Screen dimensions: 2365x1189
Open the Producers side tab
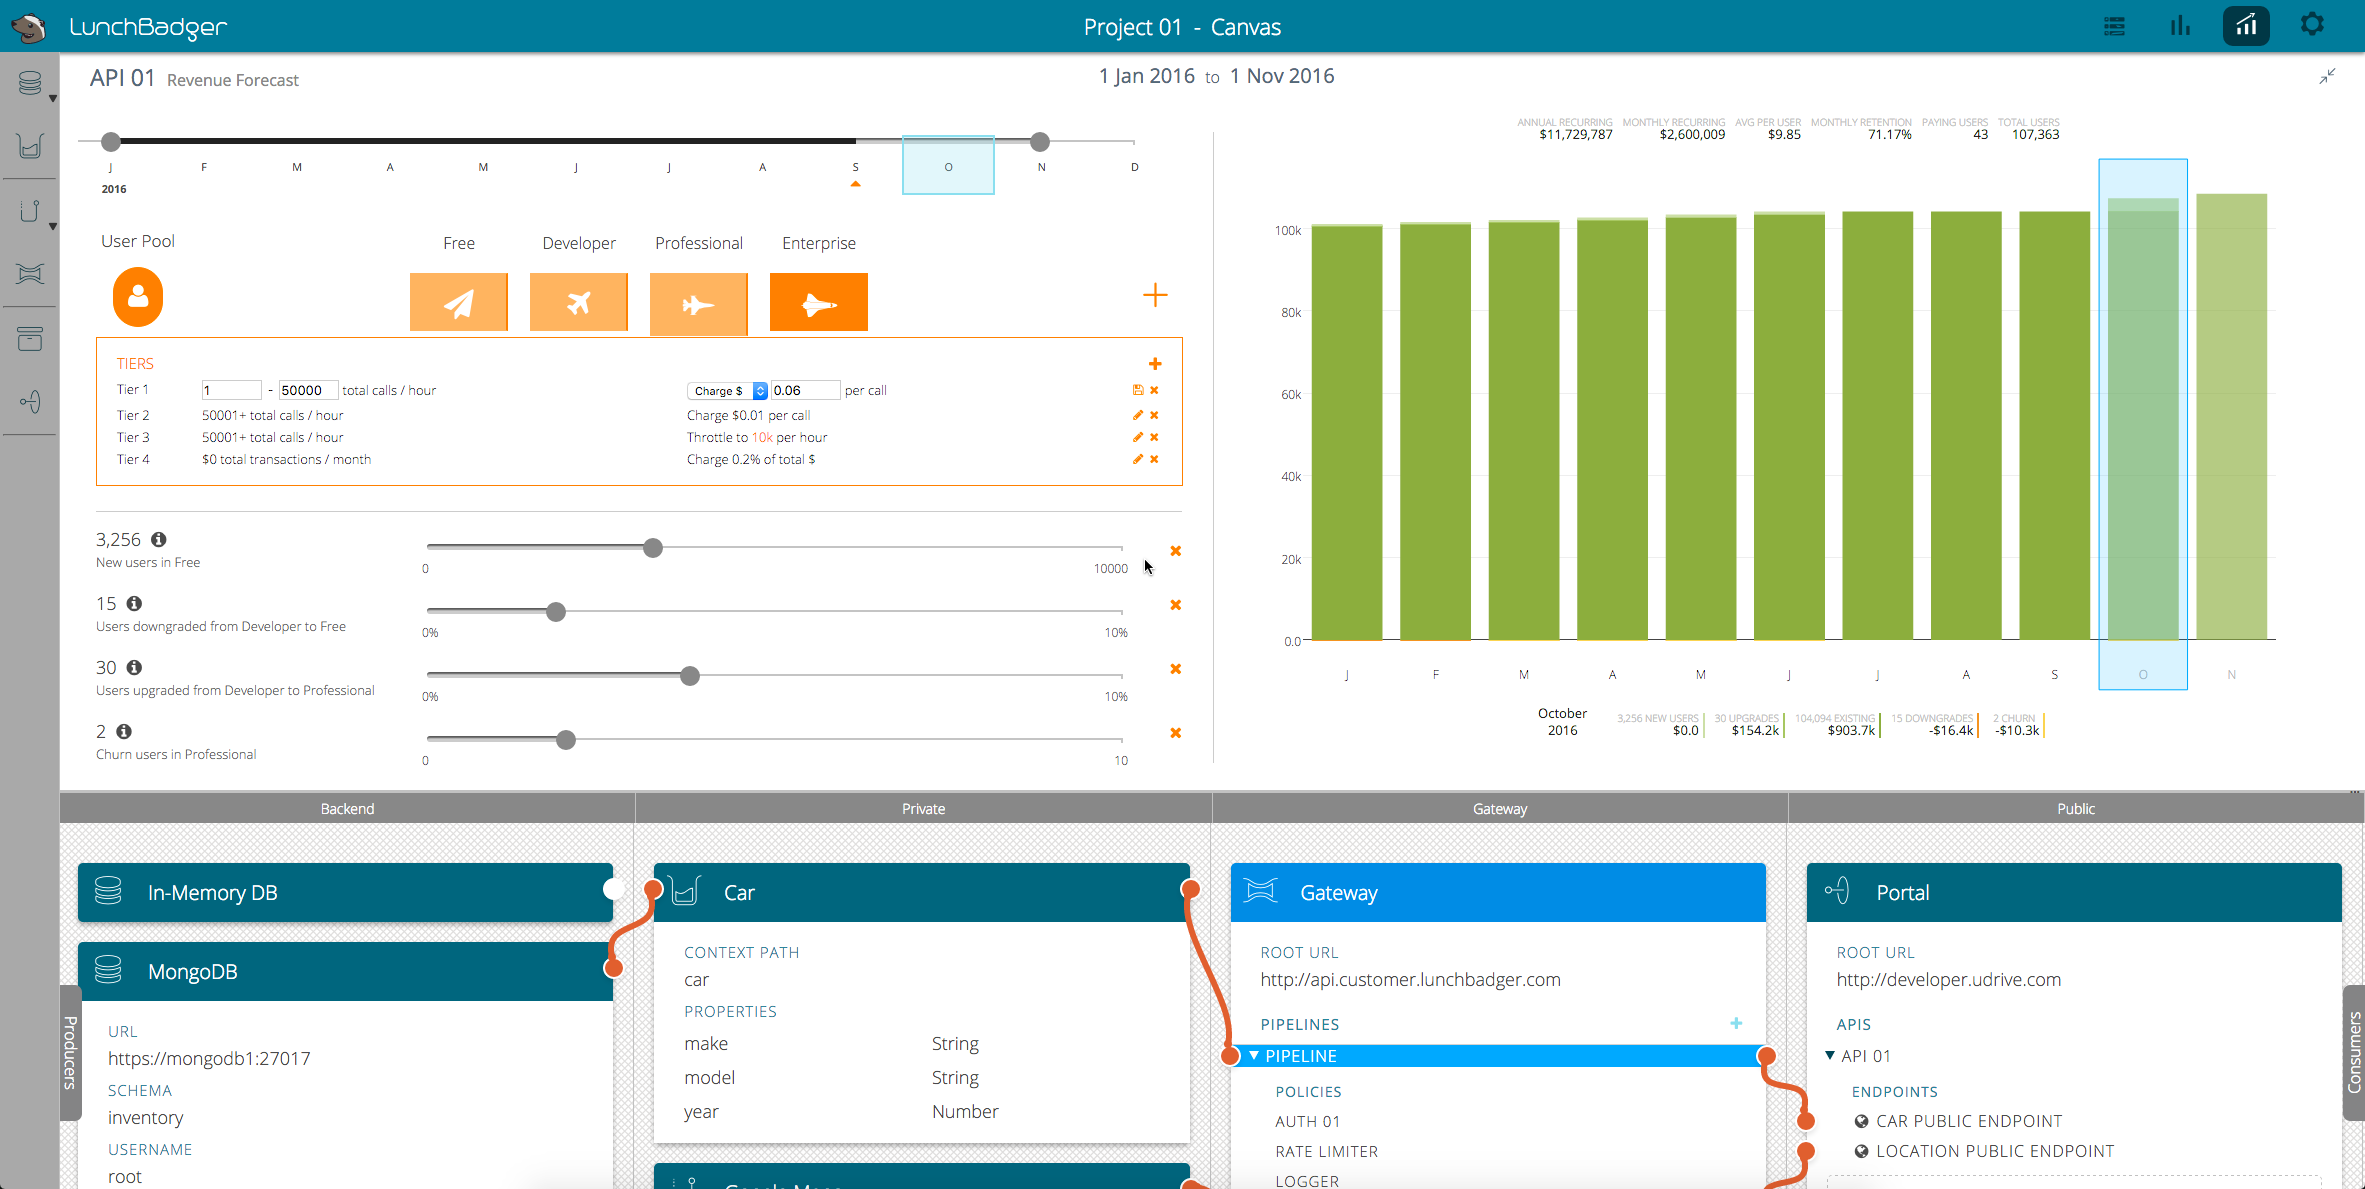click(70, 1052)
